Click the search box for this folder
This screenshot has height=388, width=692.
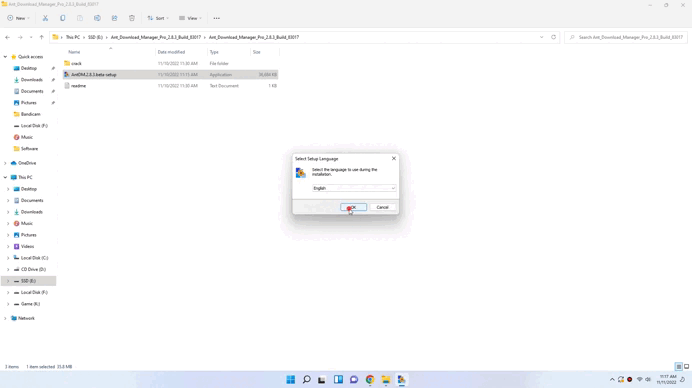click(x=626, y=37)
